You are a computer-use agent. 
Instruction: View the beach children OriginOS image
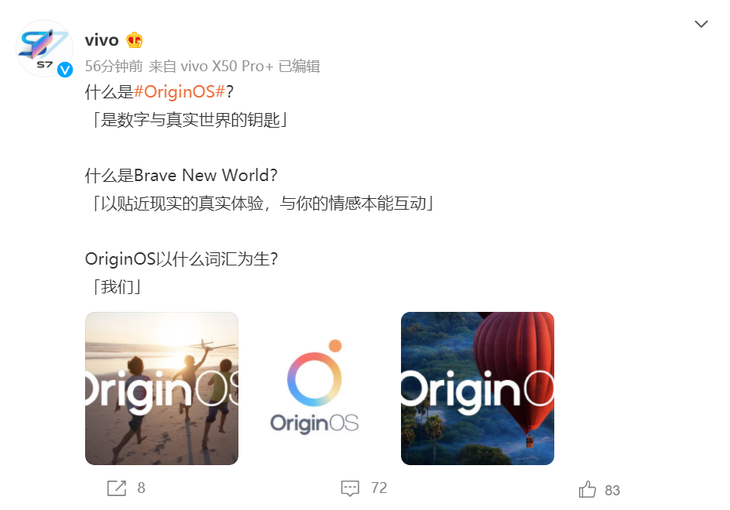pos(162,388)
